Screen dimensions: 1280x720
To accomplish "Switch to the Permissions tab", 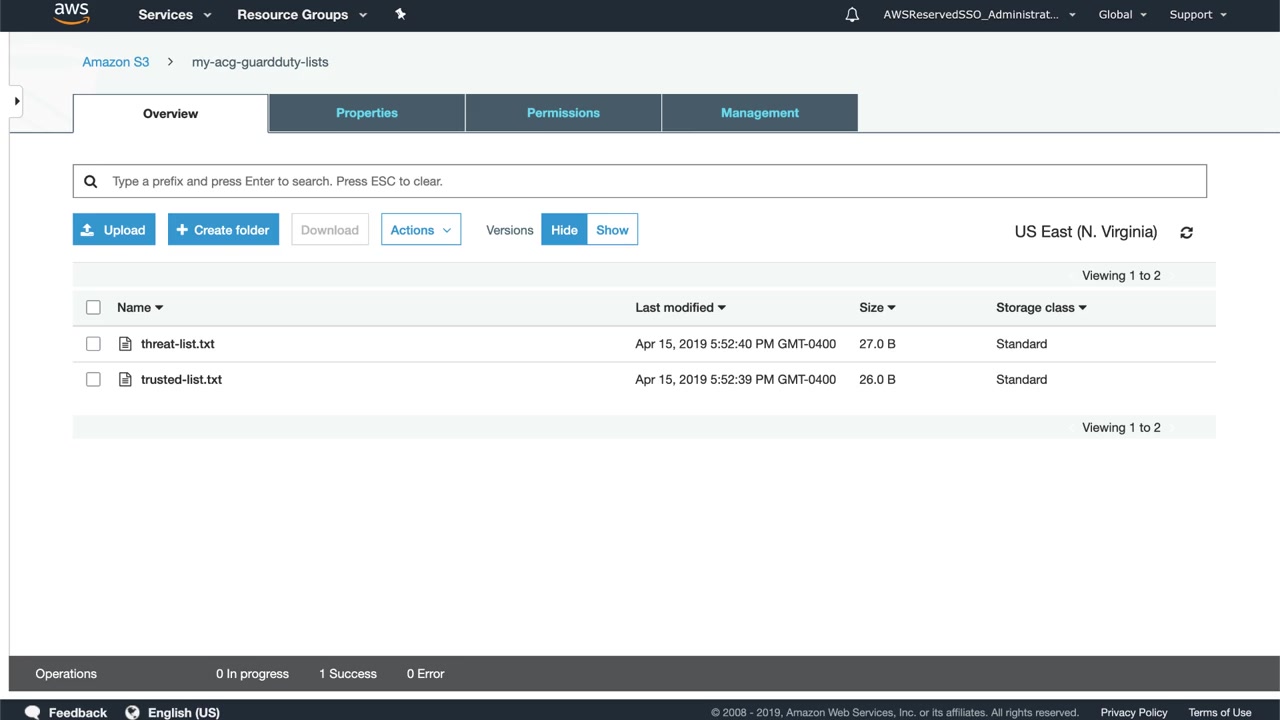I will click(x=563, y=113).
